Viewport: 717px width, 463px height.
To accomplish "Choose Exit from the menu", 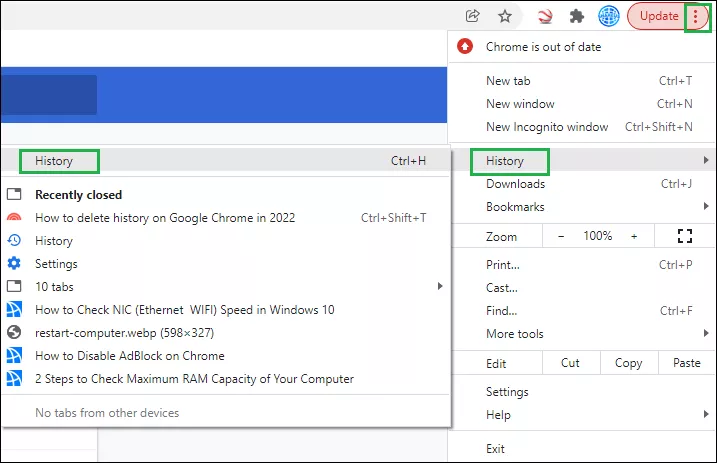I will (582, 449).
